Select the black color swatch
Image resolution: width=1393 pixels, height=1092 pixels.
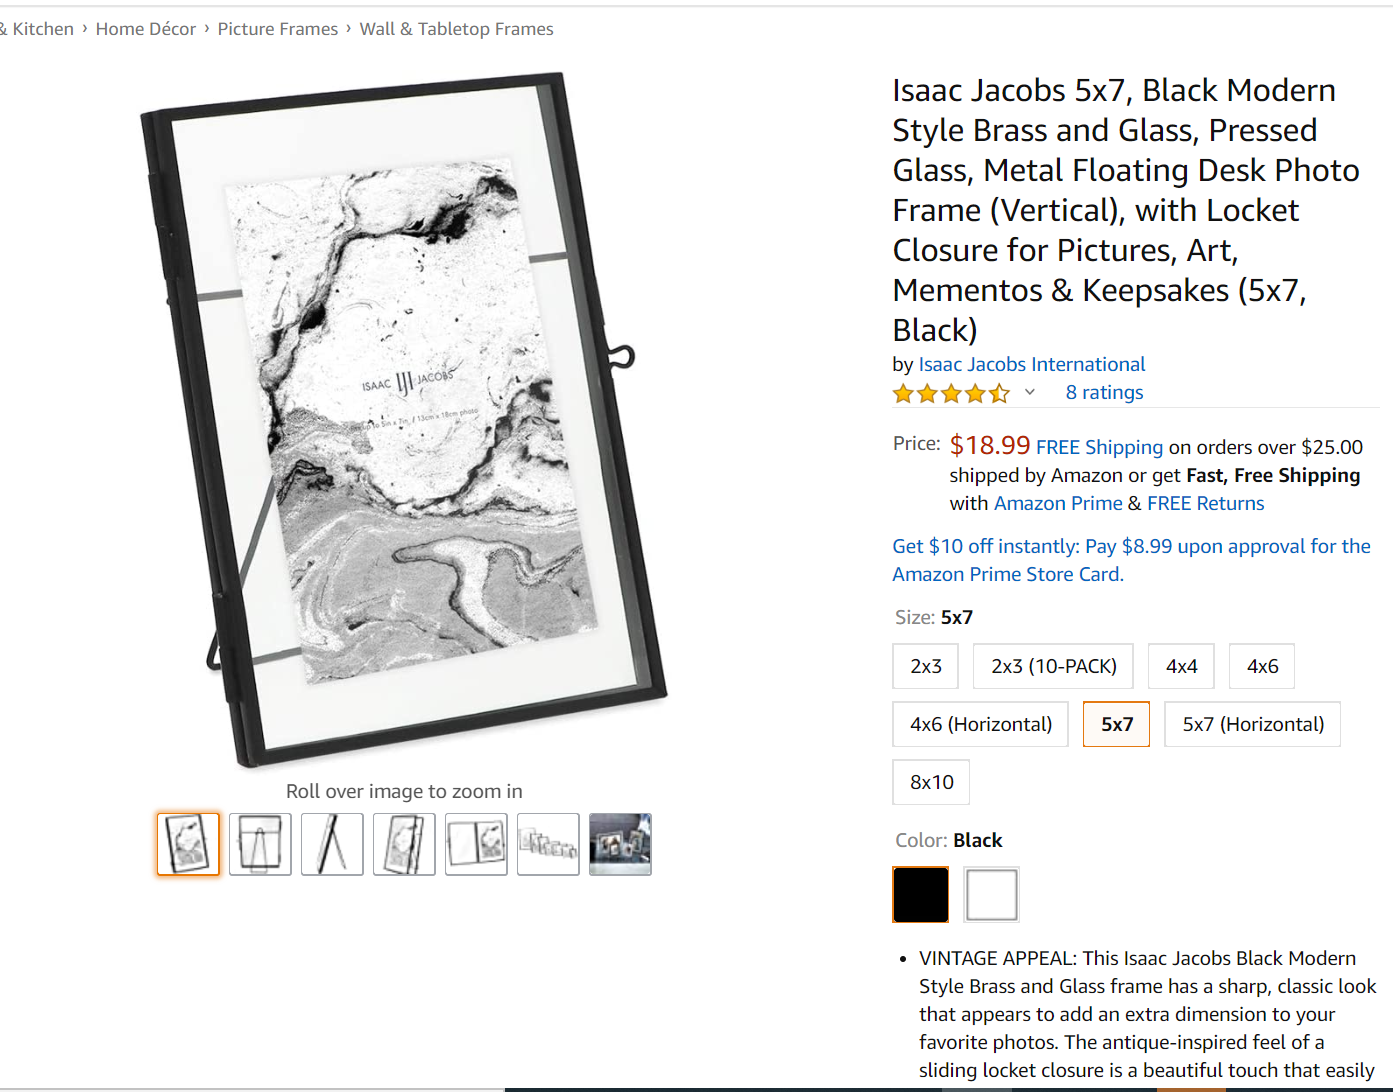click(x=921, y=894)
